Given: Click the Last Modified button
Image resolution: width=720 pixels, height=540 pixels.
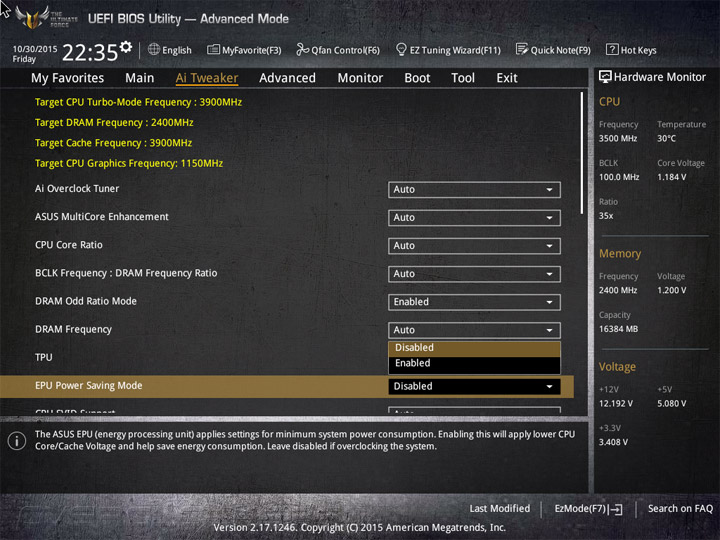Looking at the screenshot, I should [500, 509].
